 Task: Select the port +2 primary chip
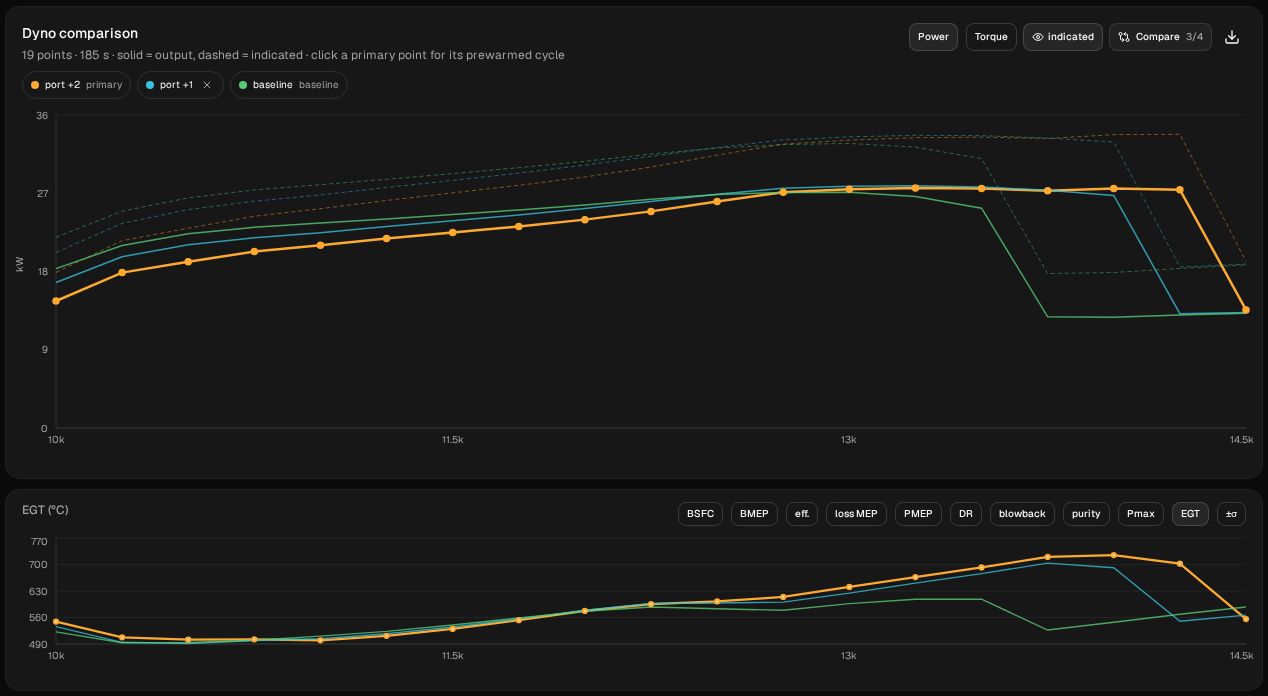[x=77, y=85]
